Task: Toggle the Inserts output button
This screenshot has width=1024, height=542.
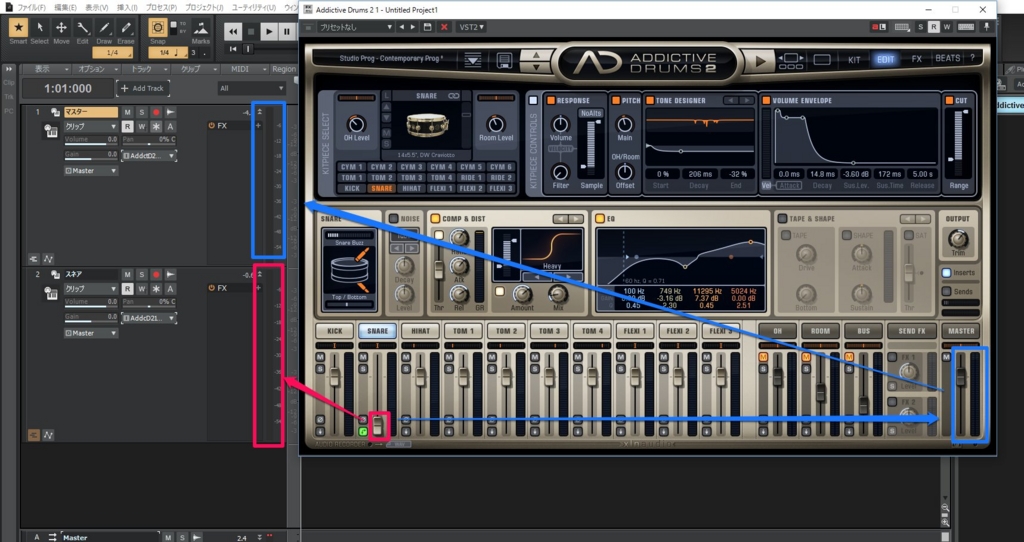Action: [946, 273]
